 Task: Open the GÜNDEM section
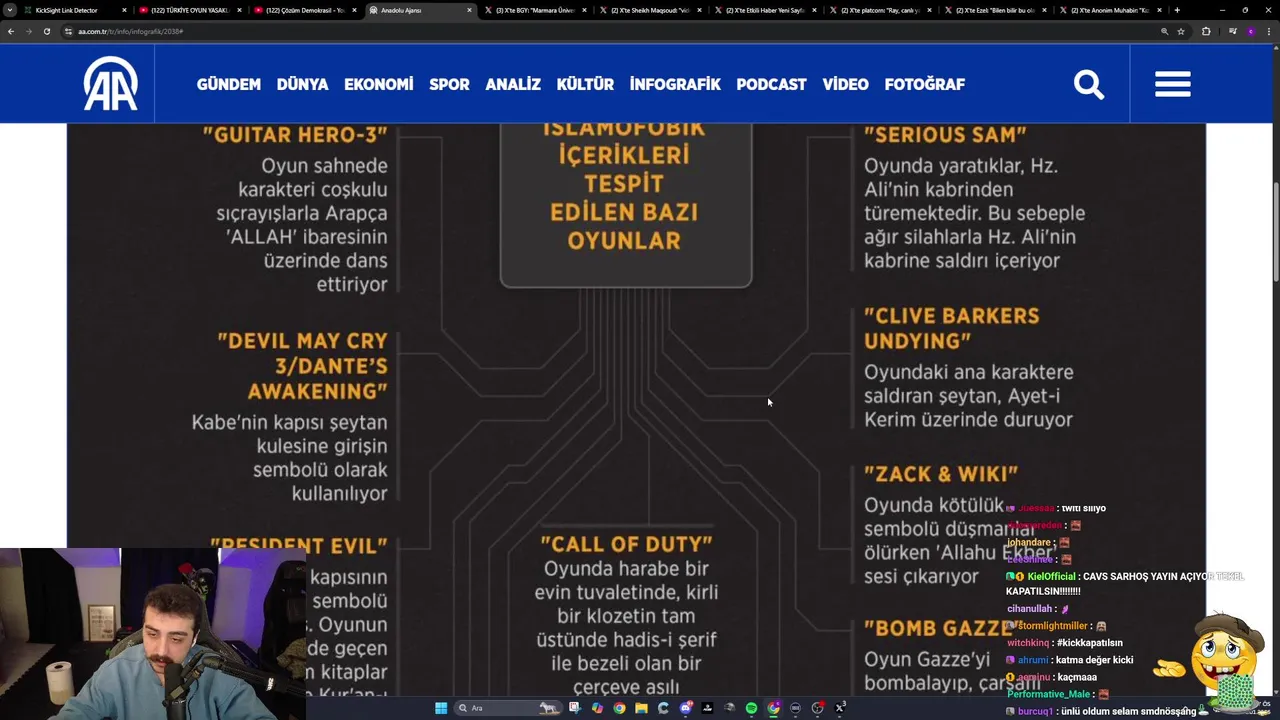click(x=228, y=84)
